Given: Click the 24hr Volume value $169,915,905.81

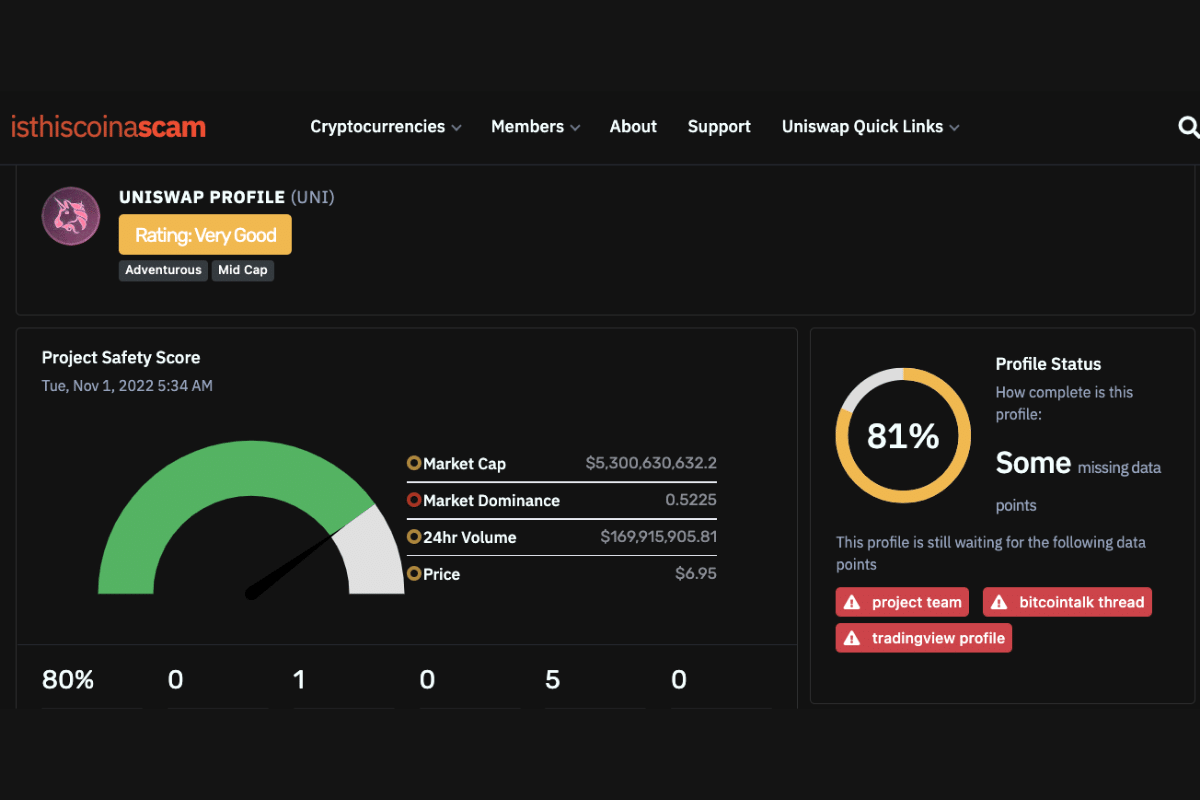Looking at the screenshot, I should [x=658, y=537].
